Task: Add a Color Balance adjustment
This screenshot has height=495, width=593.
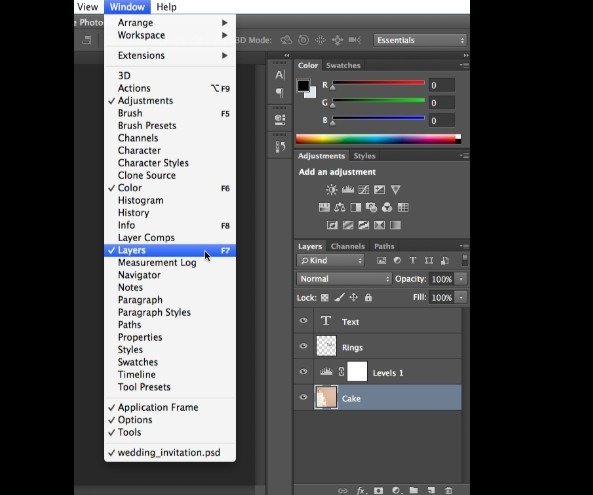Action: coord(340,207)
